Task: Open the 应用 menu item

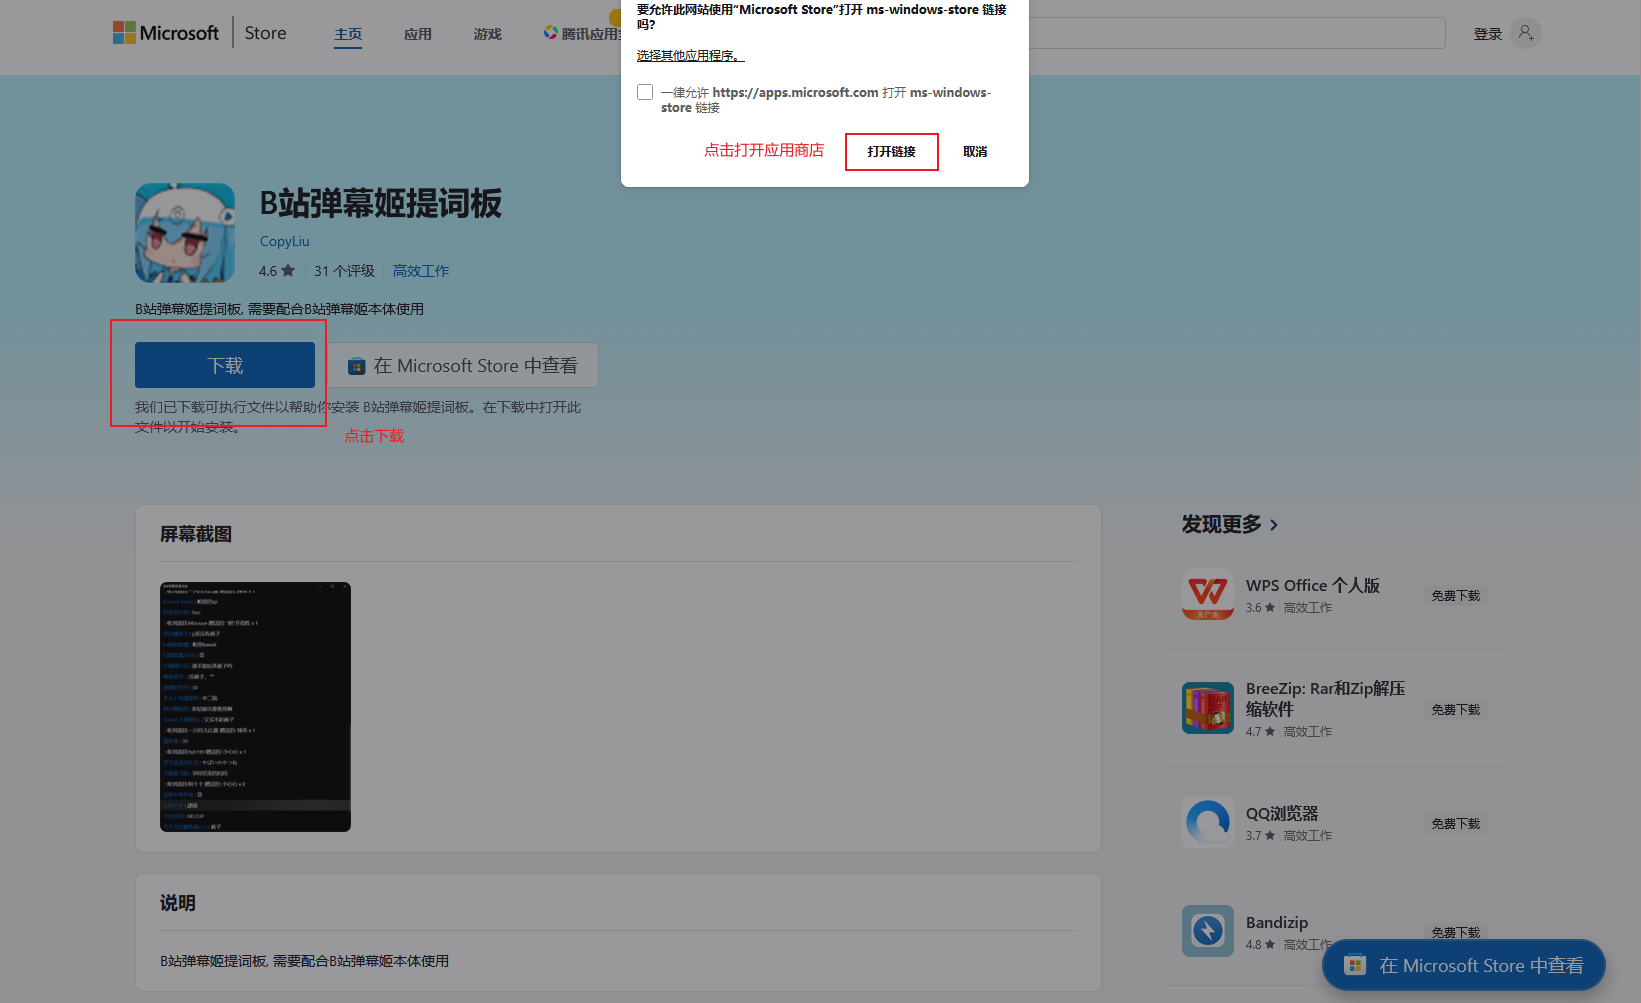Action: pos(418,33)
